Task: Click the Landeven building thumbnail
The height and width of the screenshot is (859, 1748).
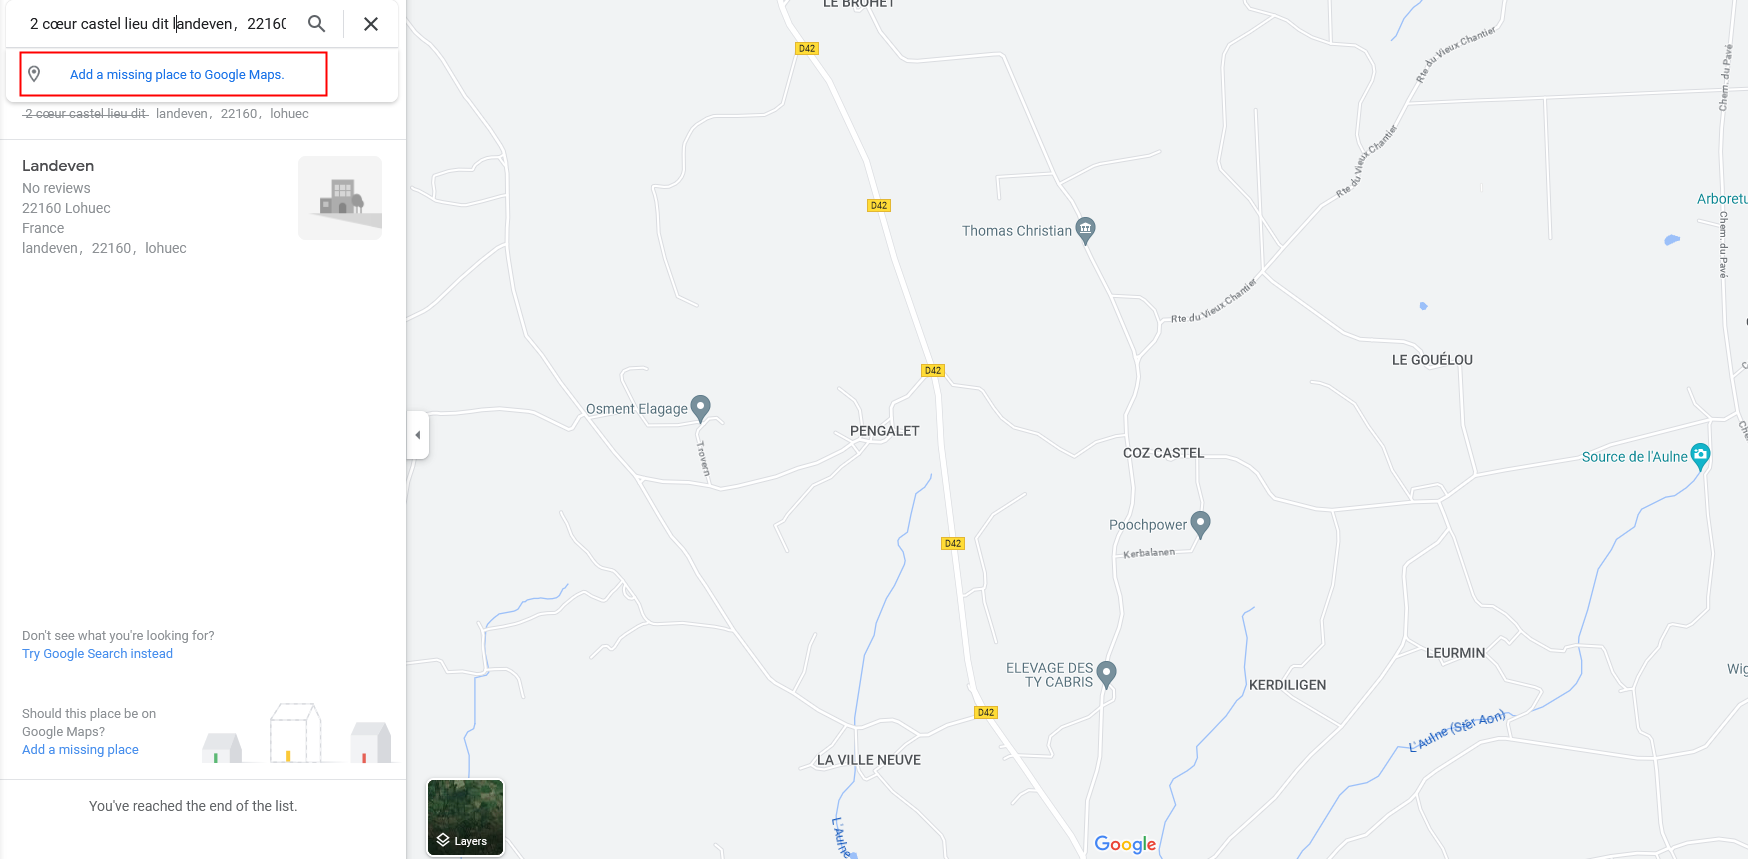Action: click(340, 198)
